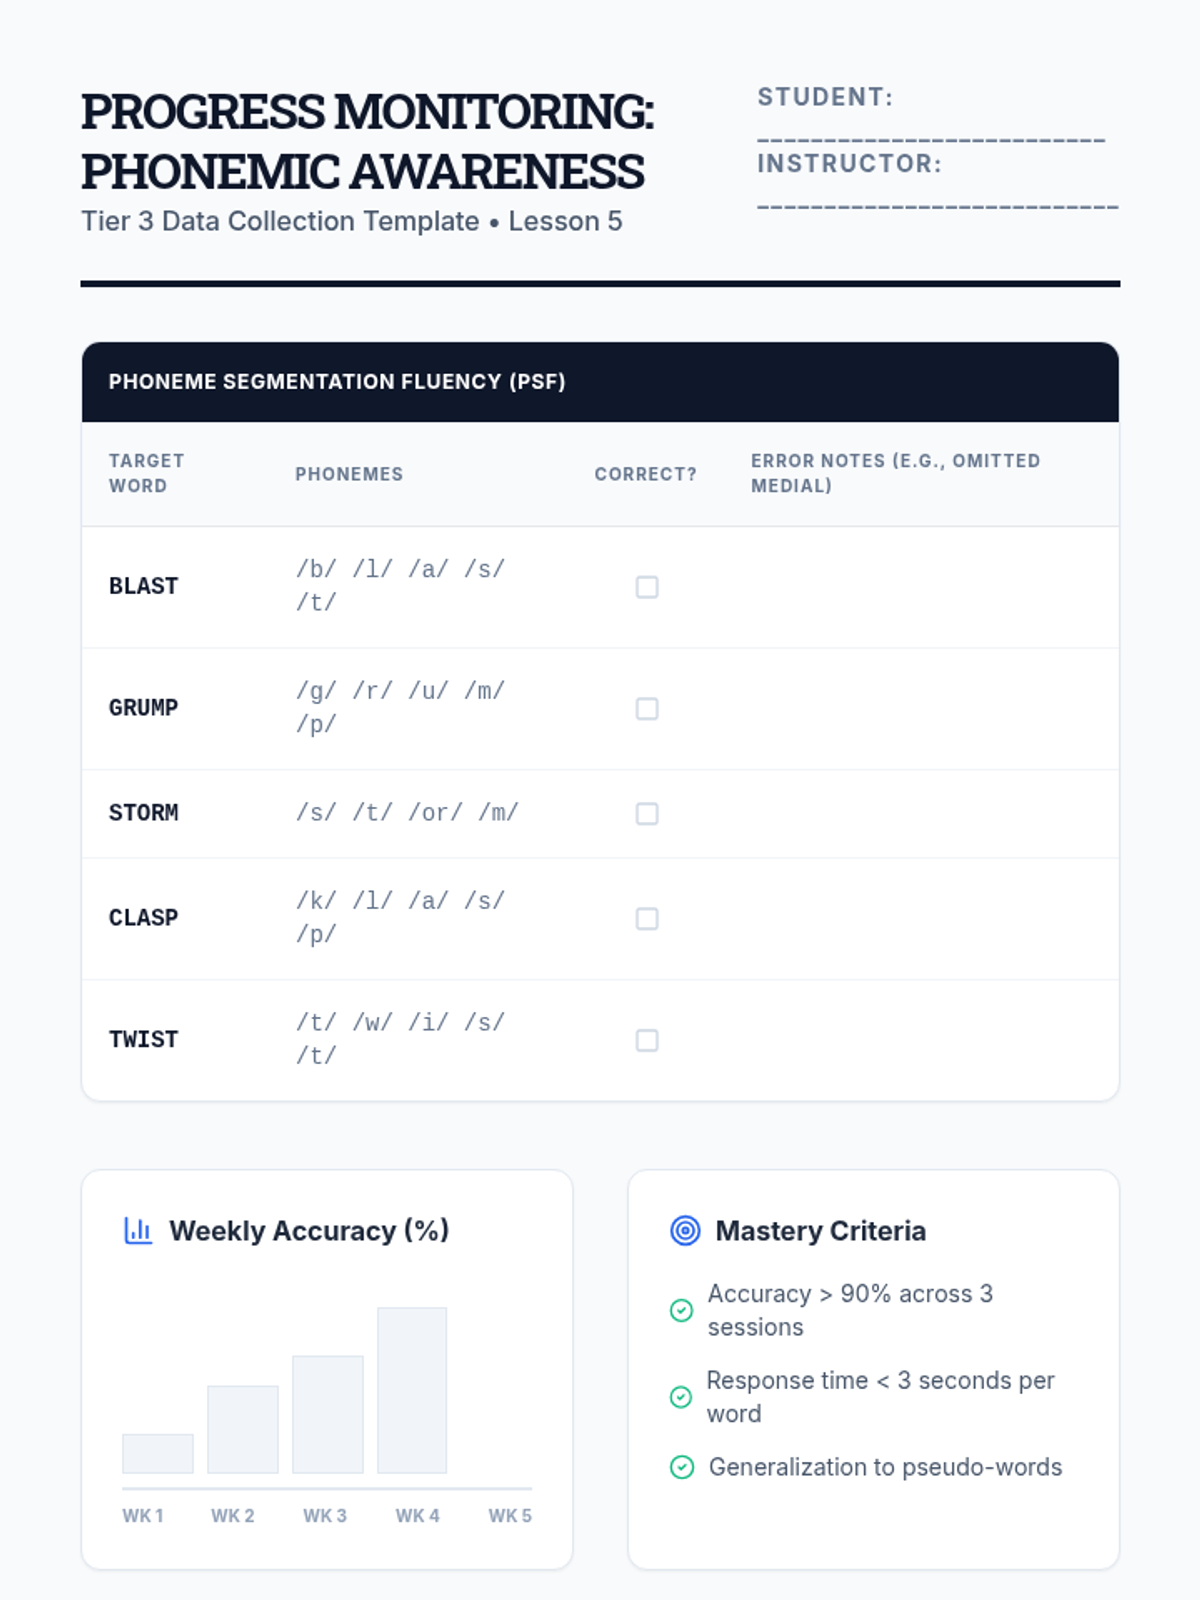Screen dimensions: 1200x1600
Task: Click the WK 3 accuracy bar
Action: (327, 1414)
